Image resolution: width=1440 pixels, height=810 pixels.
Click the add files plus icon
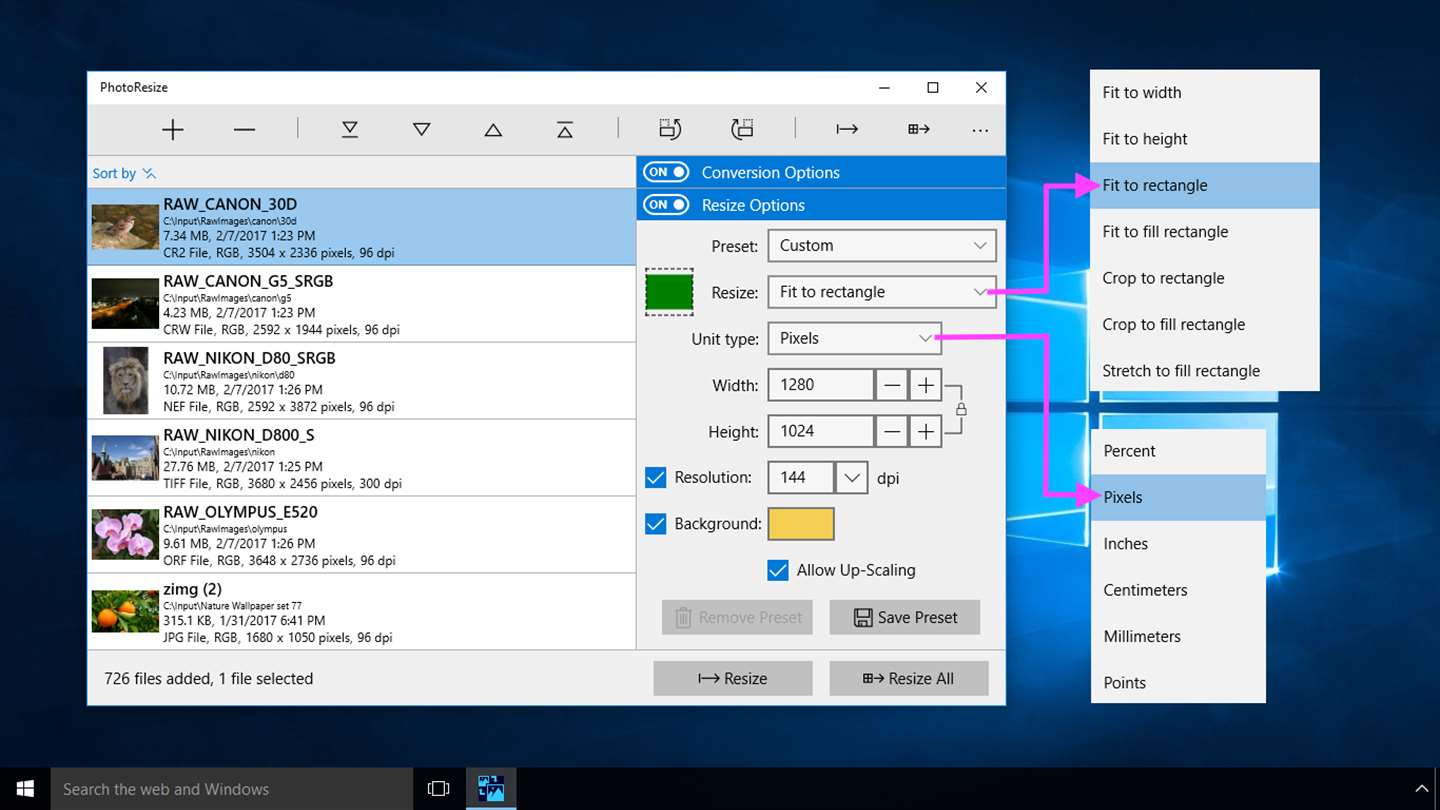(173, 130)
